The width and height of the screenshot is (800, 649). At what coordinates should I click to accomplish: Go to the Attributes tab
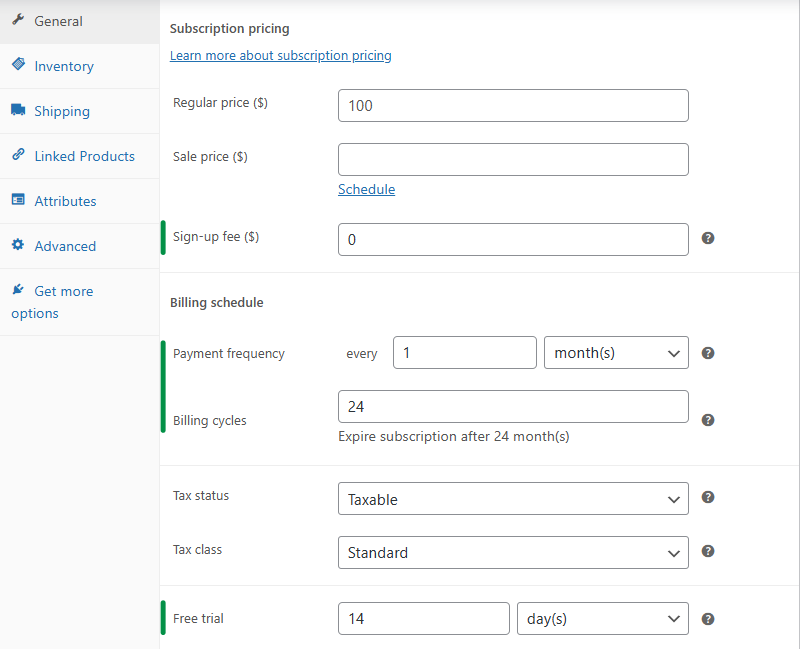coord(65,201)
